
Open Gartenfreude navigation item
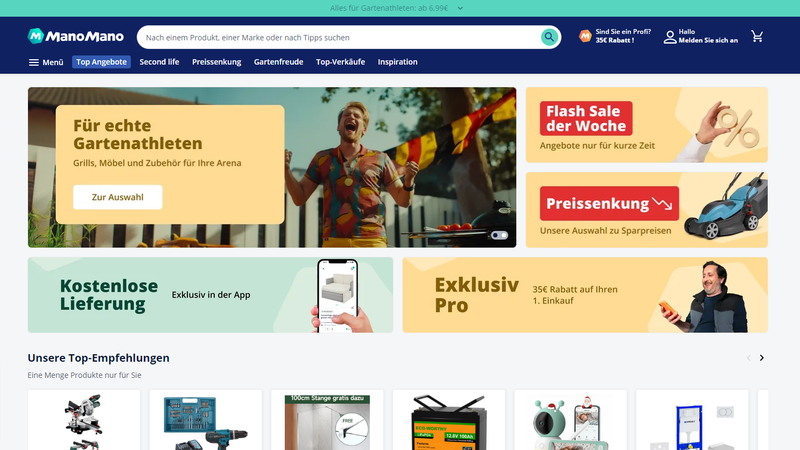click(x=279, y=62)
